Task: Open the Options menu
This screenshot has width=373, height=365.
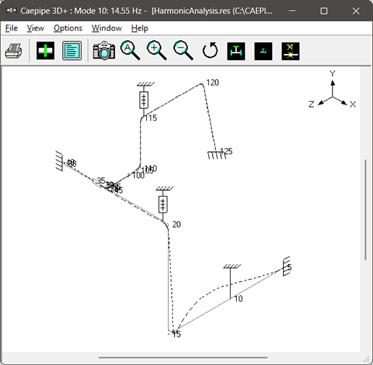Action: pyautogui.click(x=68, y=28)
